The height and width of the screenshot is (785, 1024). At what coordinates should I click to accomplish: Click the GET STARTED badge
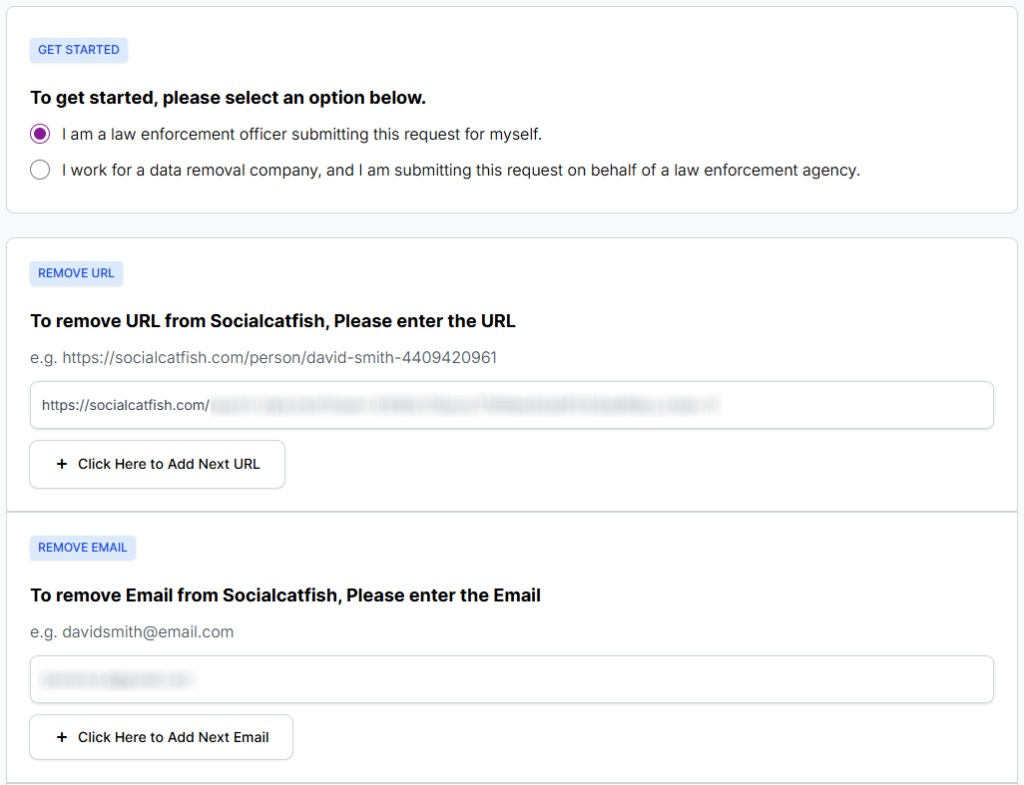coord(79,50)
